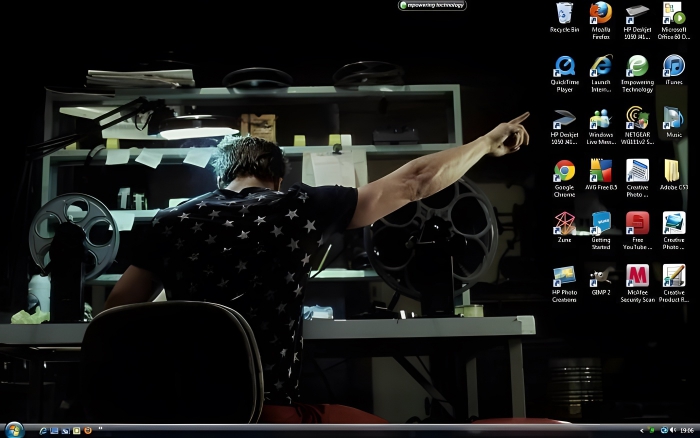This screenshot has width=700, height=438.
Task: Open the Recycle Bin desktop icon
Action: click(x=564, y=14)
